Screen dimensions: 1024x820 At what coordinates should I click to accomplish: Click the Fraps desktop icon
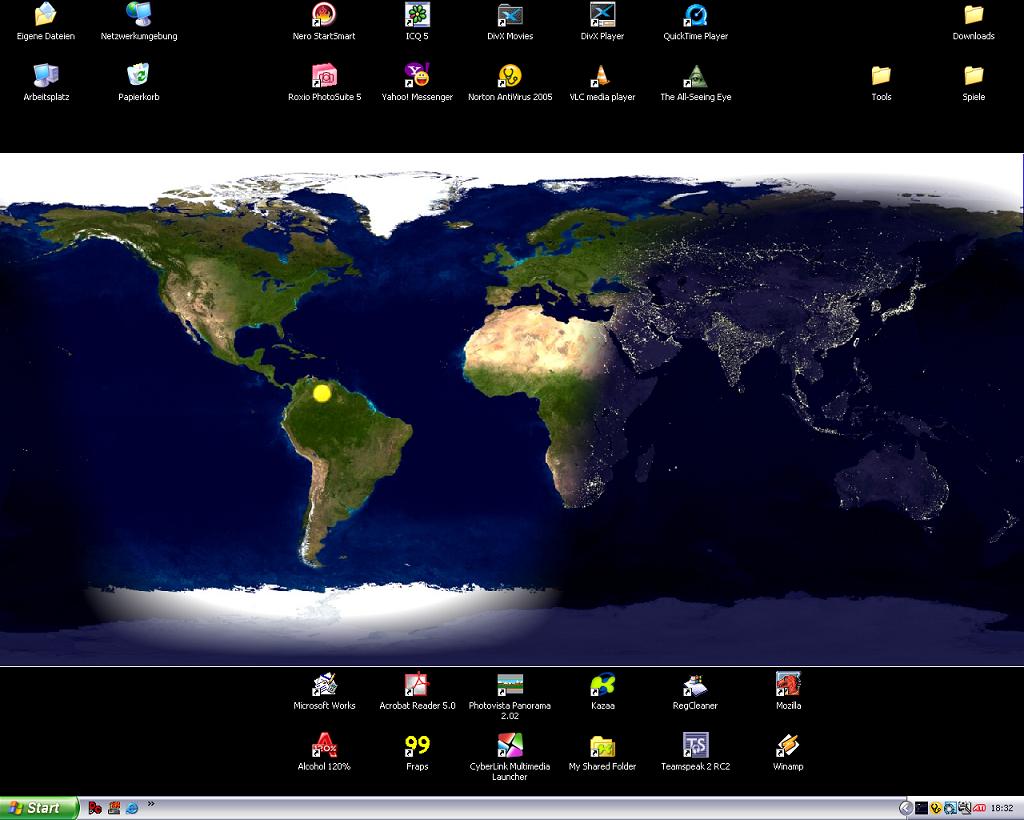coord(417,746)
